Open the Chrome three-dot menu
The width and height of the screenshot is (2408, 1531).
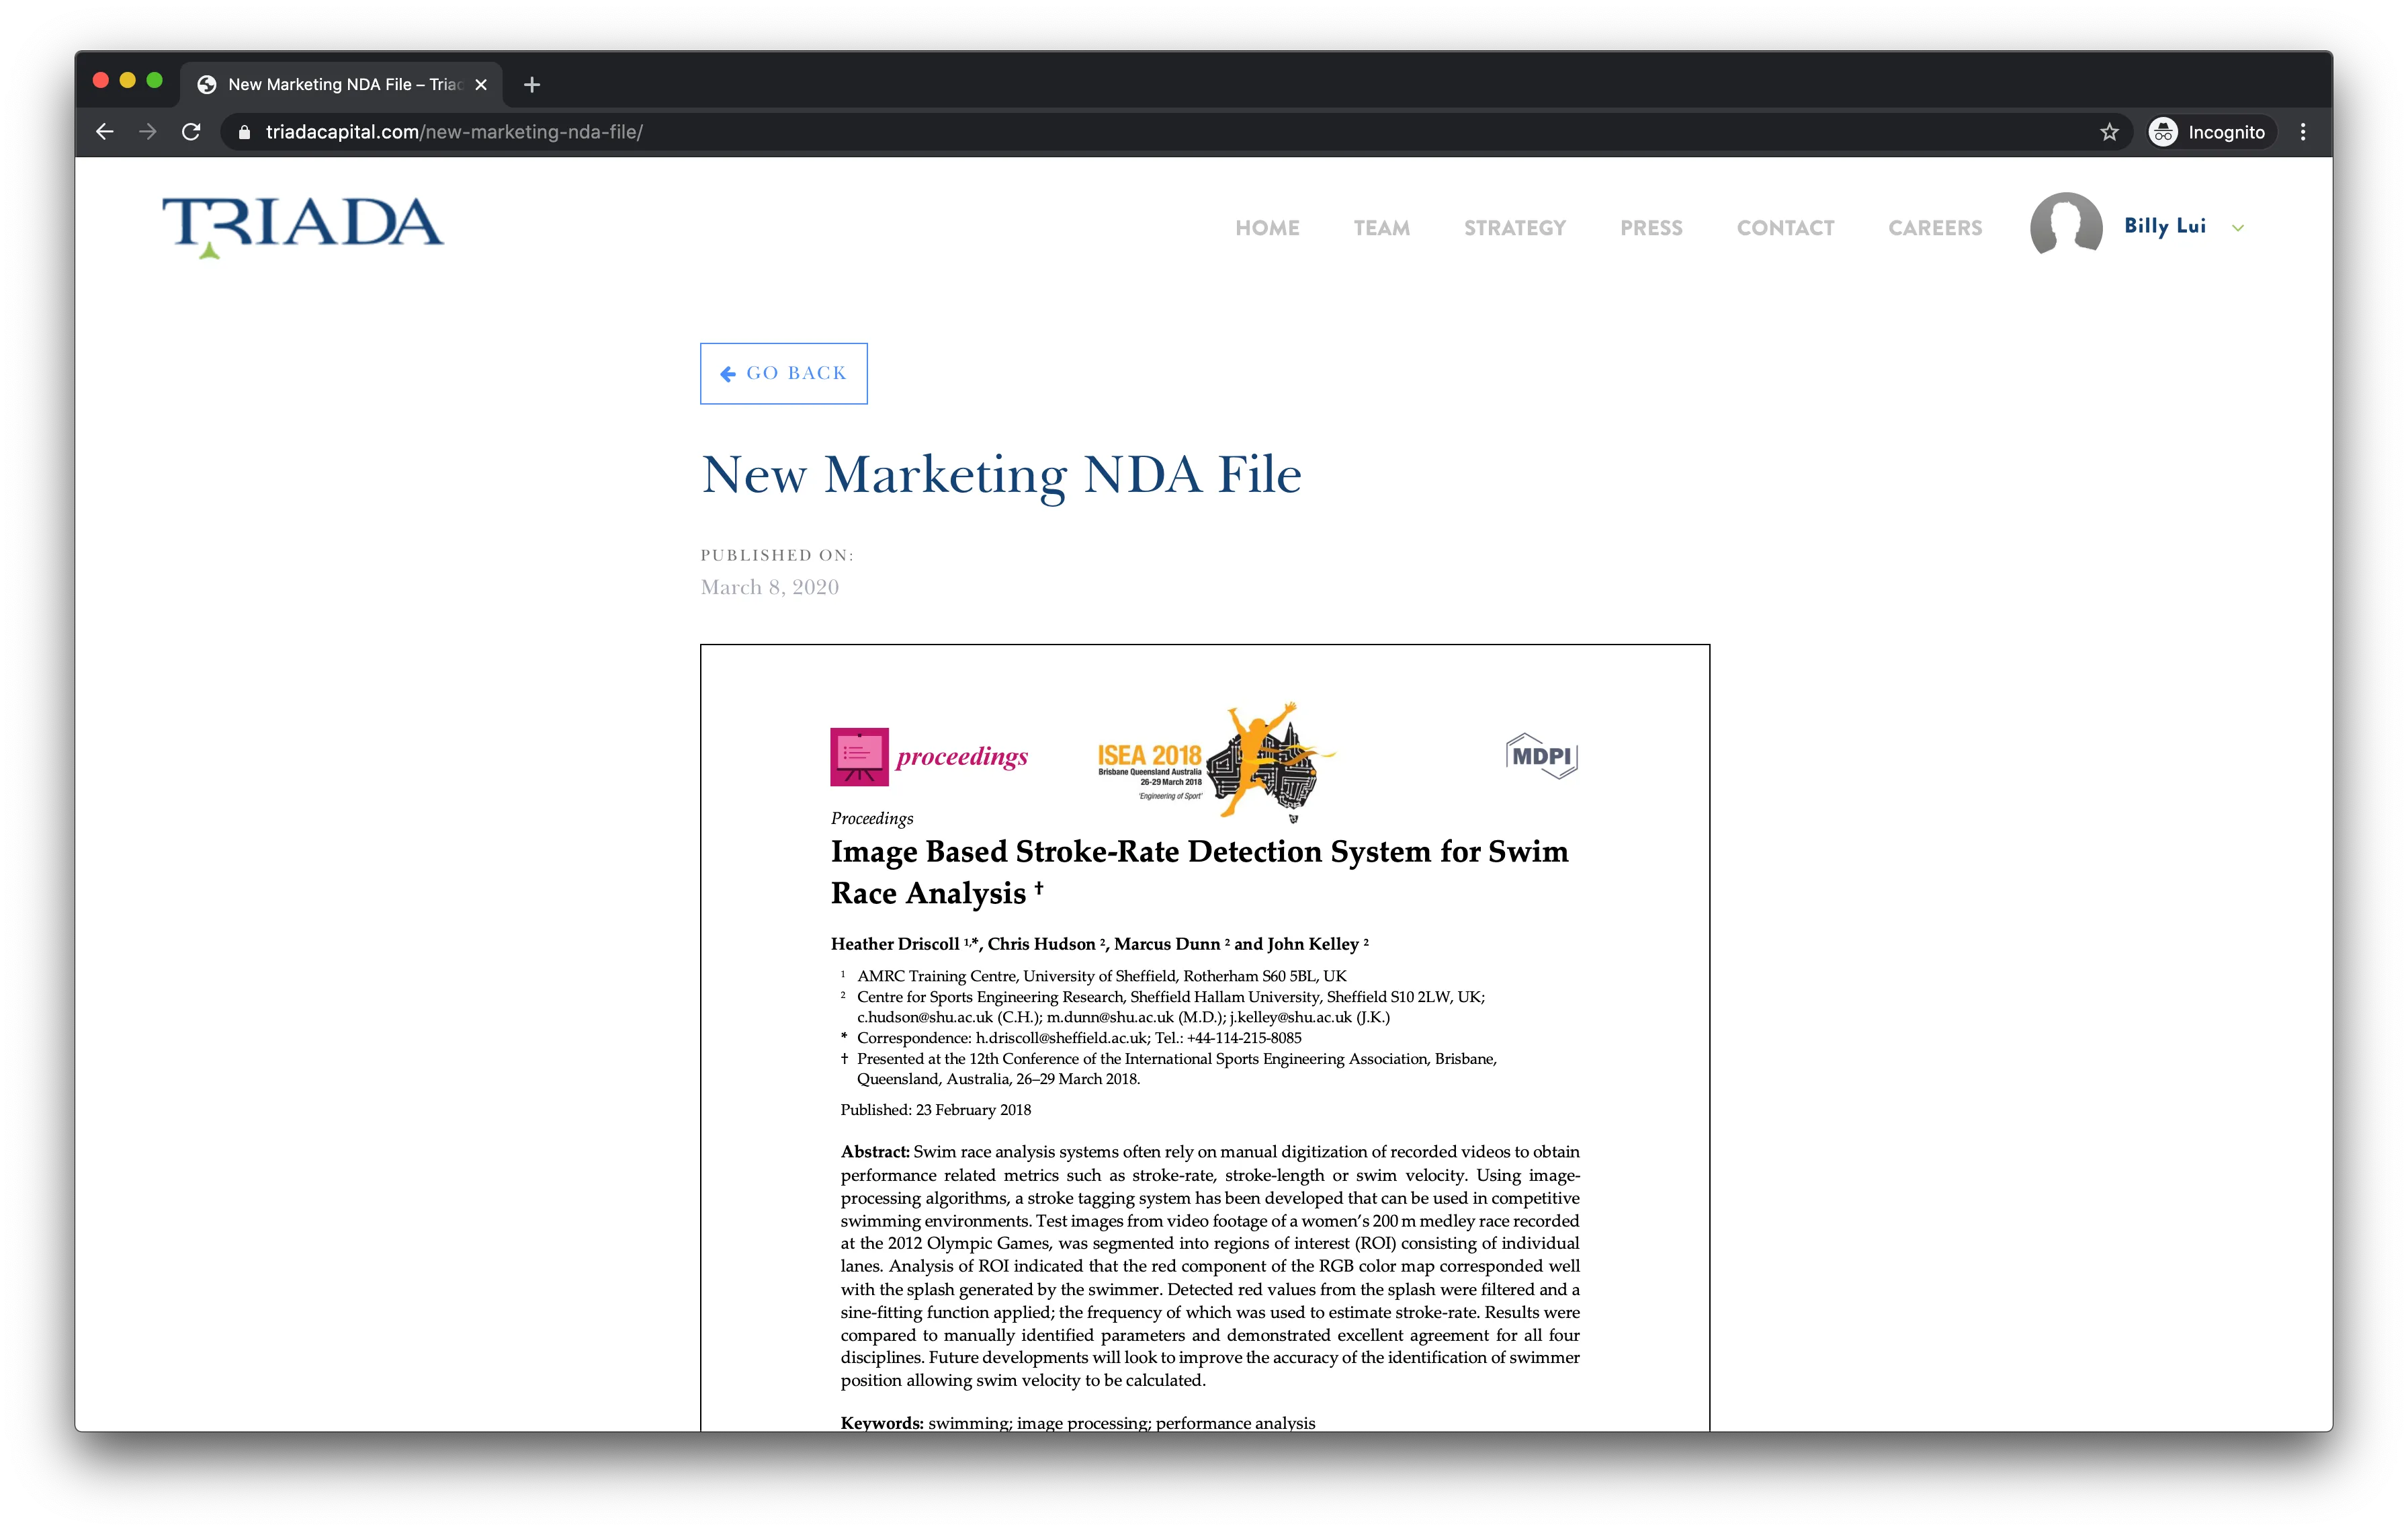[x=2303, y=132]
